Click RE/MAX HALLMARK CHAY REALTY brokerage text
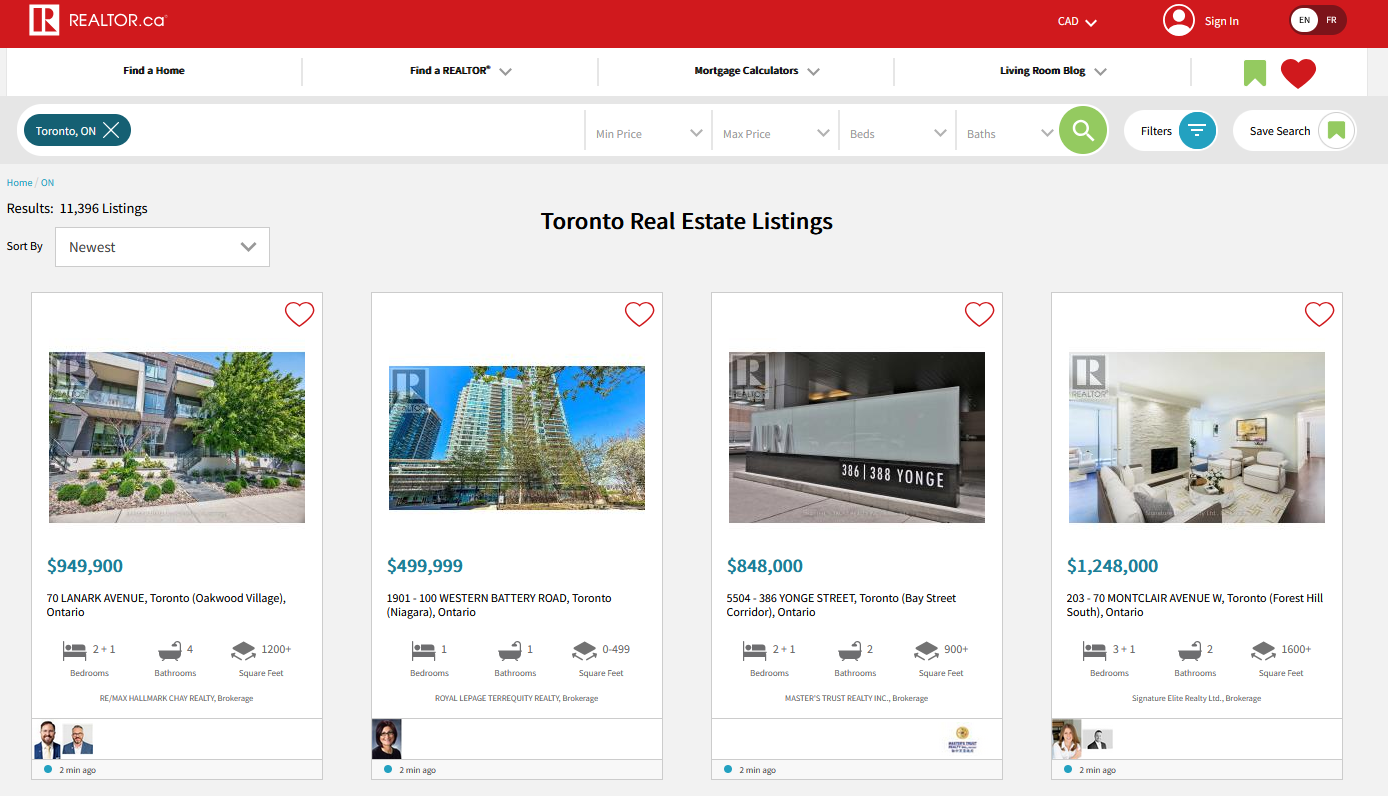 pos(177,698)
